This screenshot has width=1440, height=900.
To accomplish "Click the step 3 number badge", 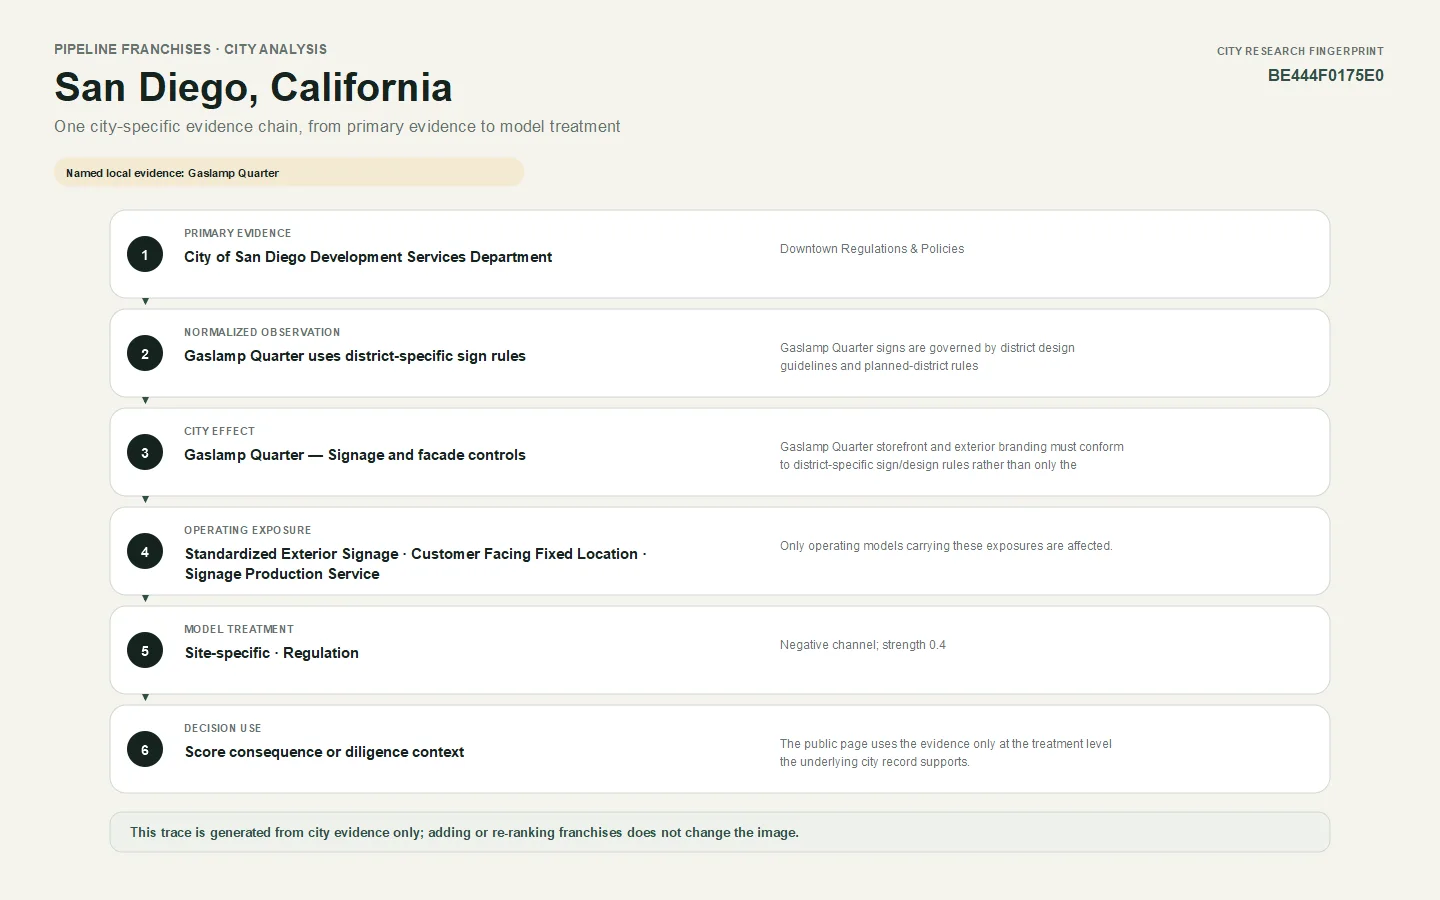I will [x=145, y=452].
